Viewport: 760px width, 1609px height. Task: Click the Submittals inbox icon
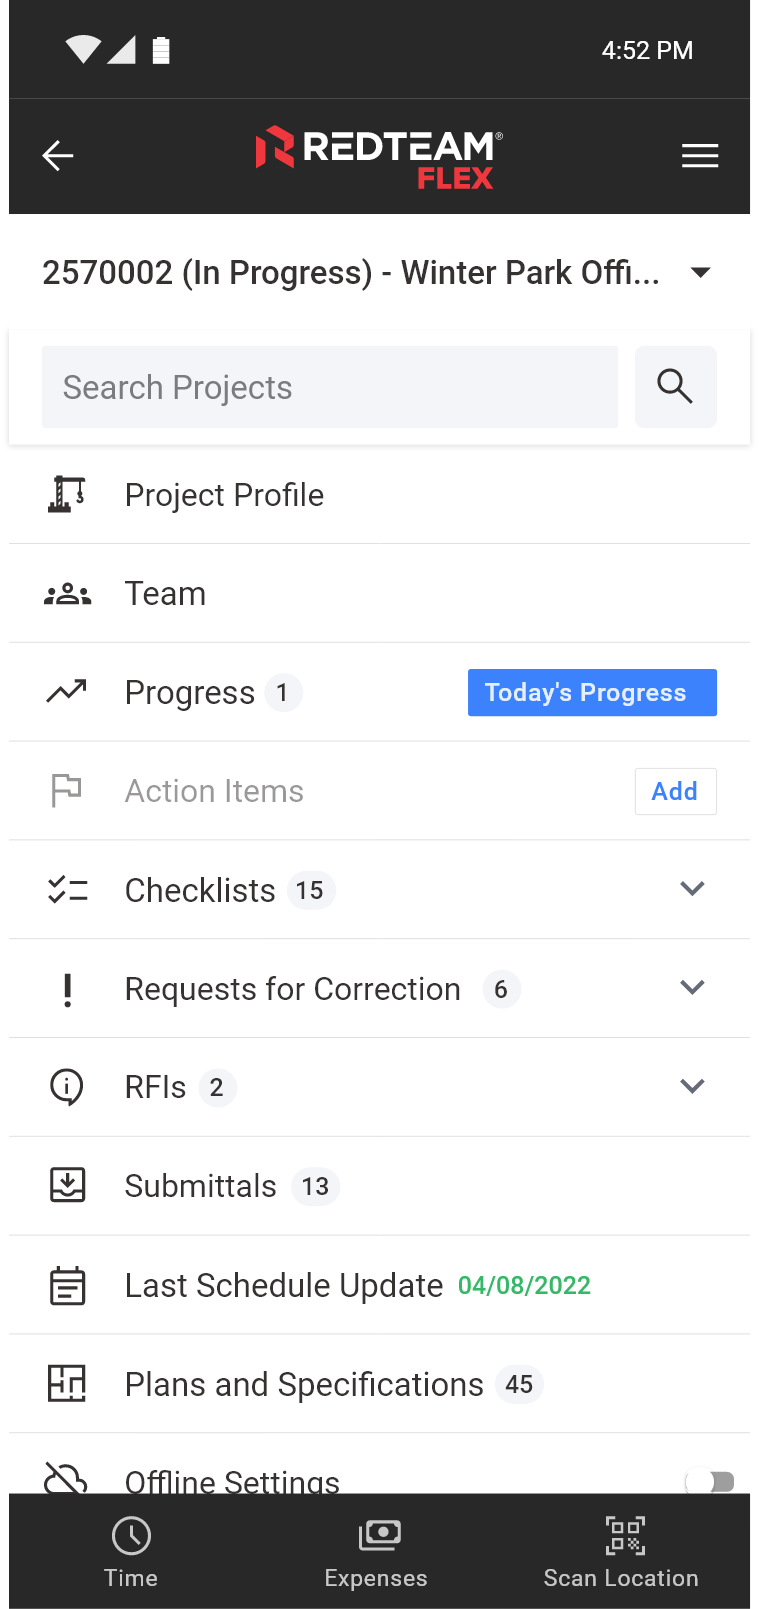[x=67, y=1186]
